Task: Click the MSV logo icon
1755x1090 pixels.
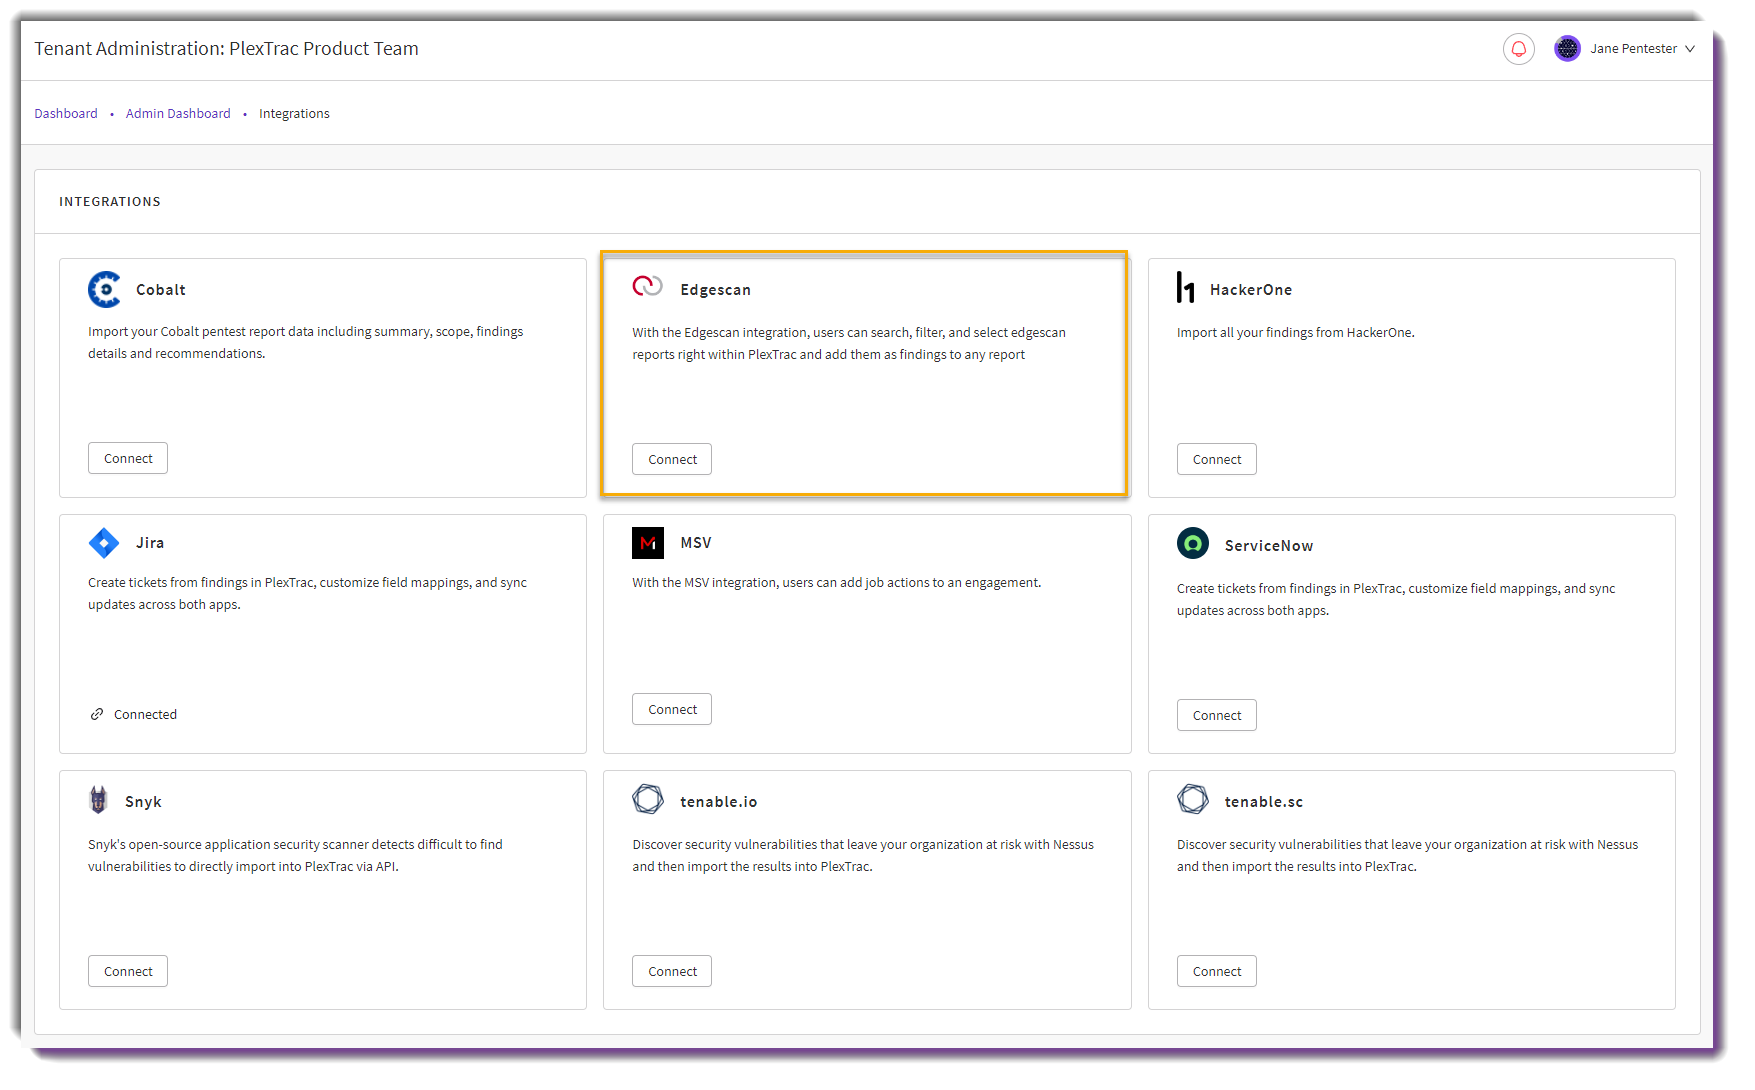Action: click(648, 543)
